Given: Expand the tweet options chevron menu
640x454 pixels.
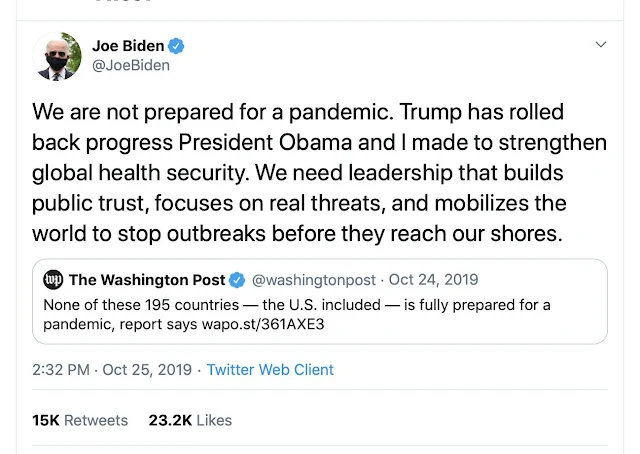Looking at the screenshot, I should click(x=600, y=45).
